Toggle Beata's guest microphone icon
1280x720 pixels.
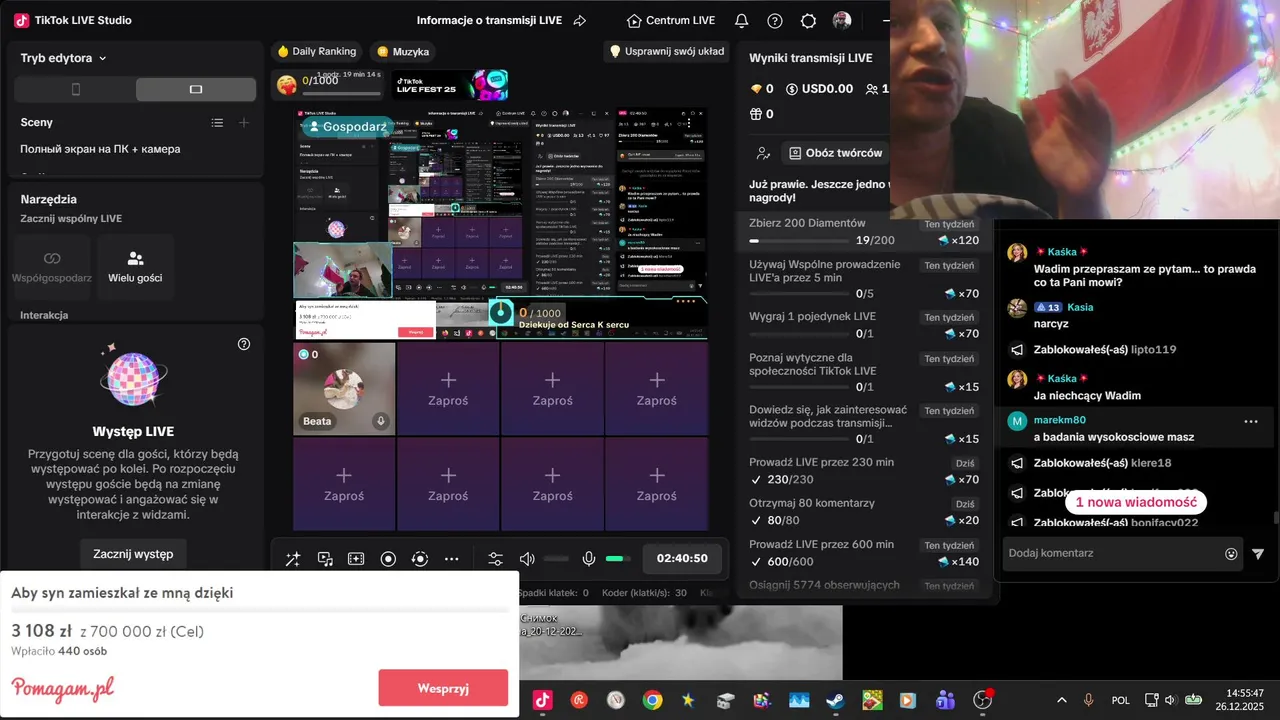click(381, 421)
